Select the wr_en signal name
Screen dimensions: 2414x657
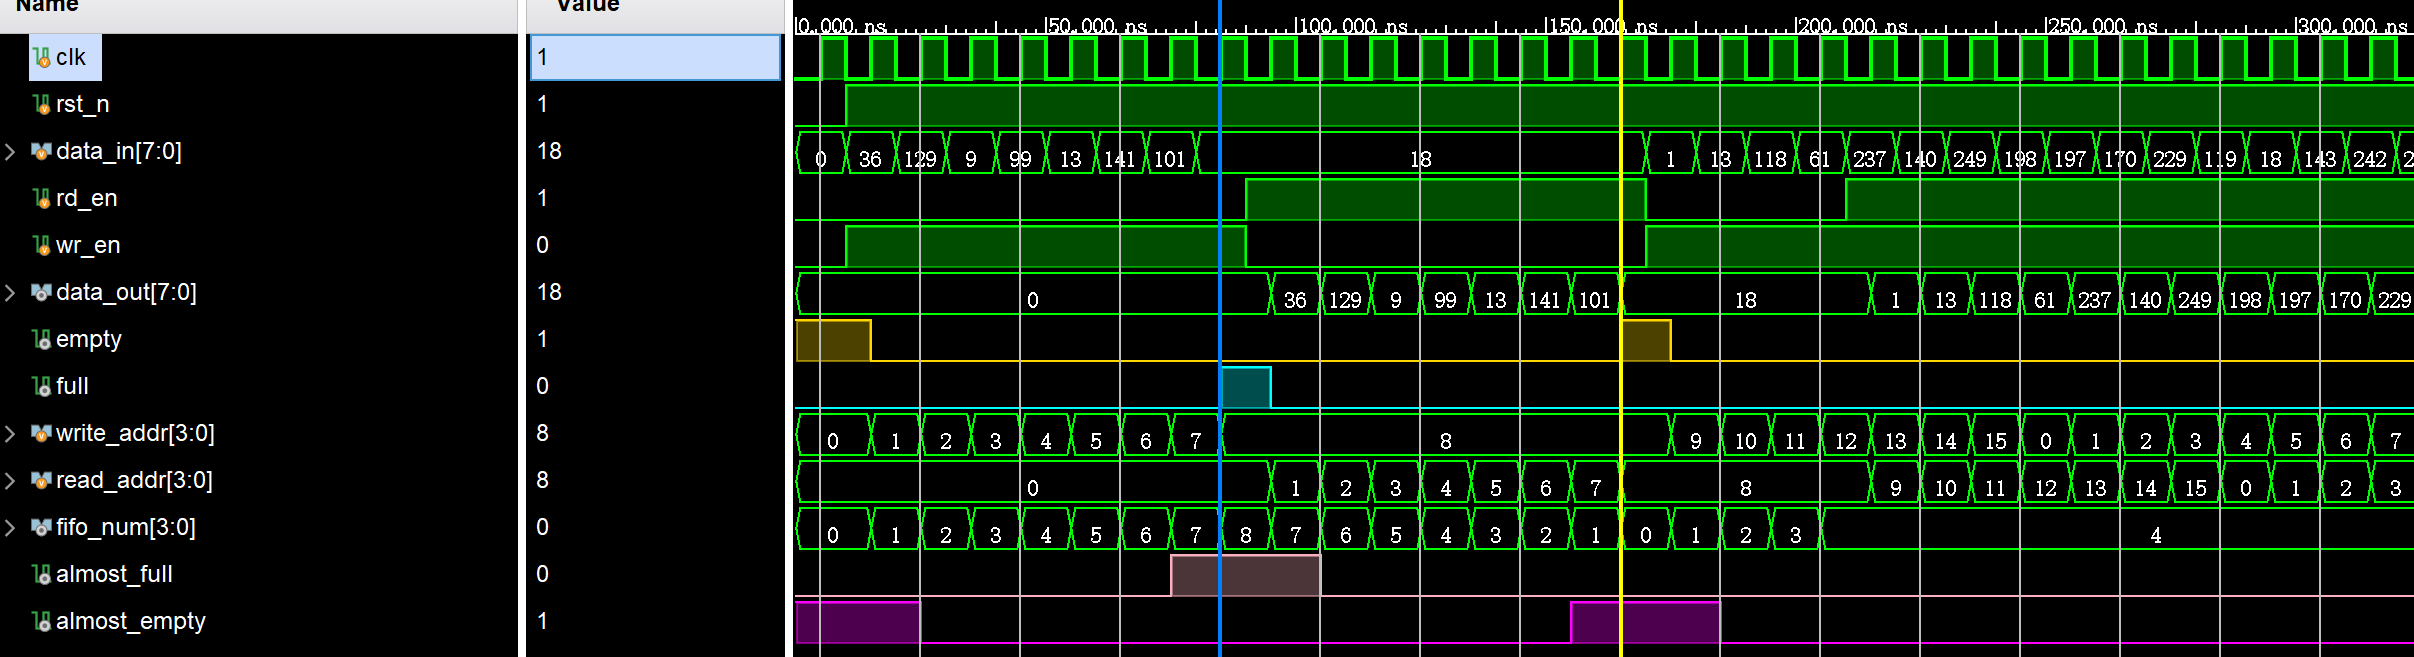88,245
